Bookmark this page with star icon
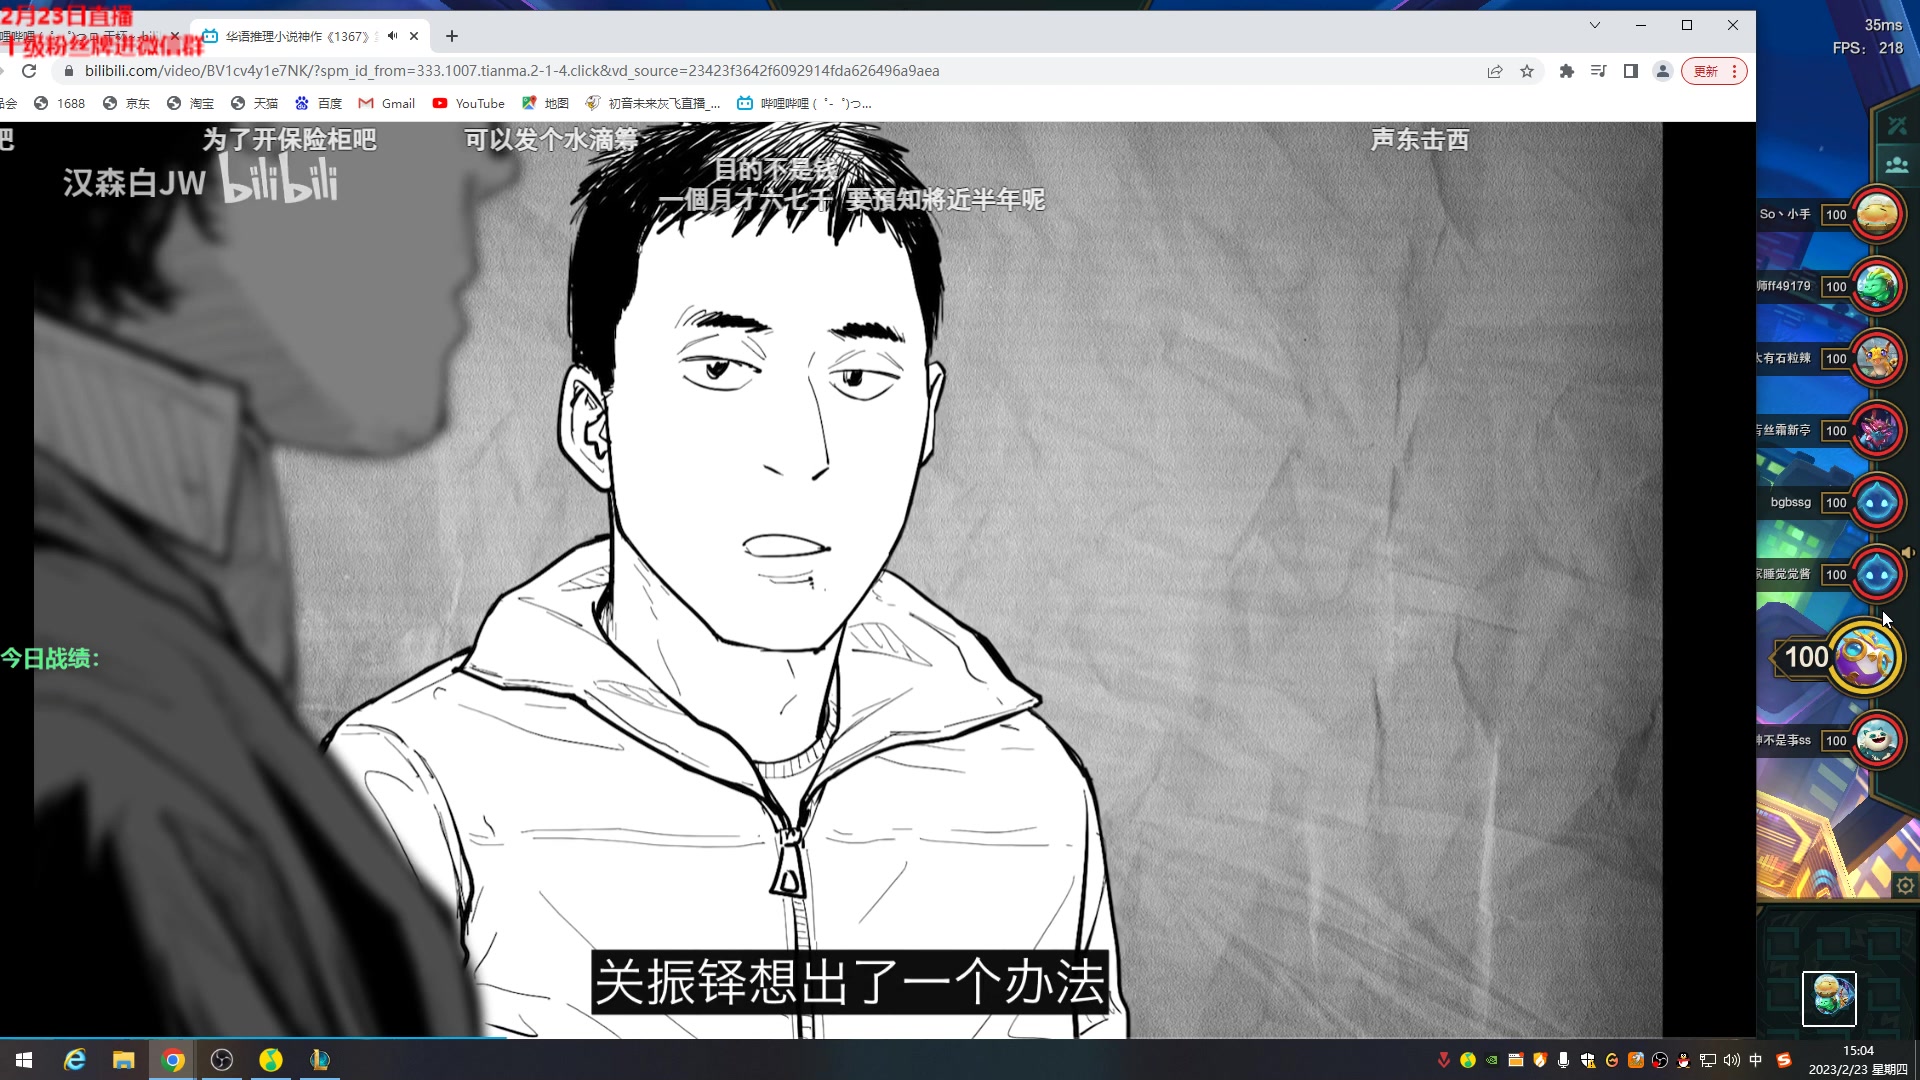Viewport: 1920px width, 1080px height. coord(1527,71)
